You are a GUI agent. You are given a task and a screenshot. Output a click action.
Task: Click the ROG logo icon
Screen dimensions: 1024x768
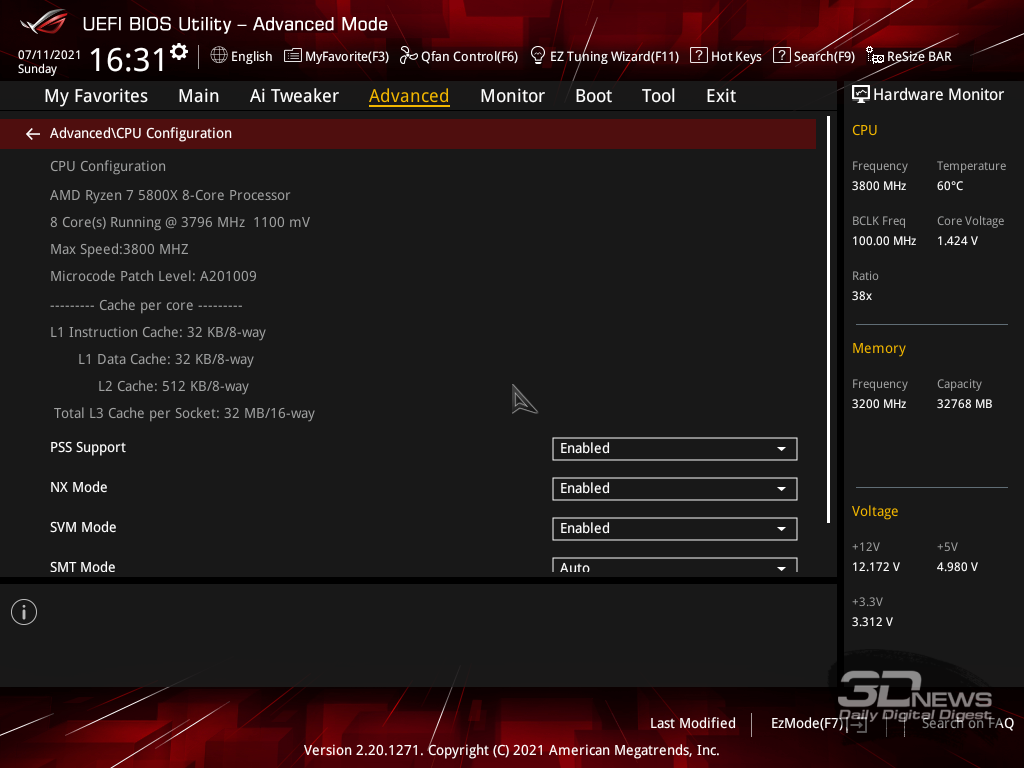tap(44, 22)
